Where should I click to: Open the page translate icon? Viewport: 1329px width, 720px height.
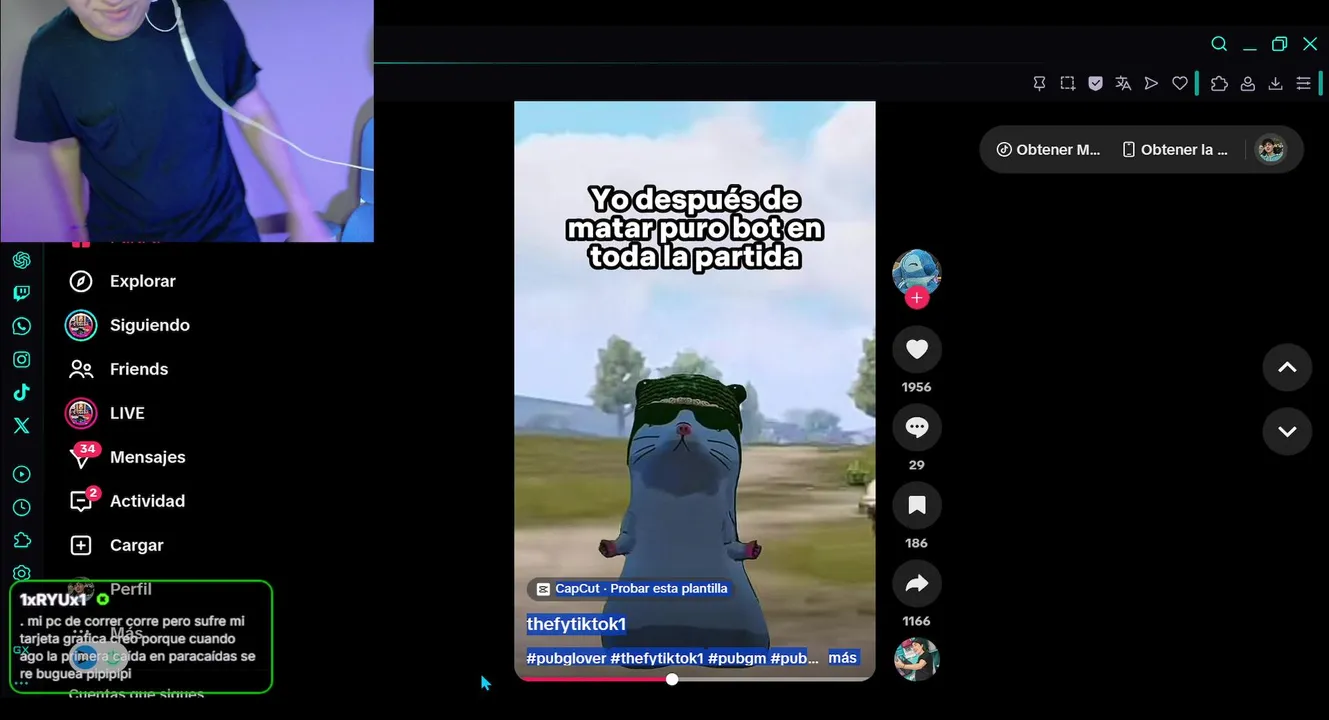point(1123,84)
